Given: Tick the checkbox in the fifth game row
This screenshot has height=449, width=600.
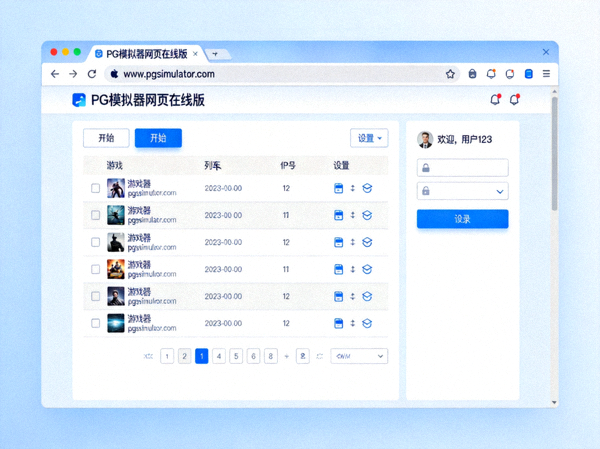Looking at the screenshot, I should pos(95,296).
